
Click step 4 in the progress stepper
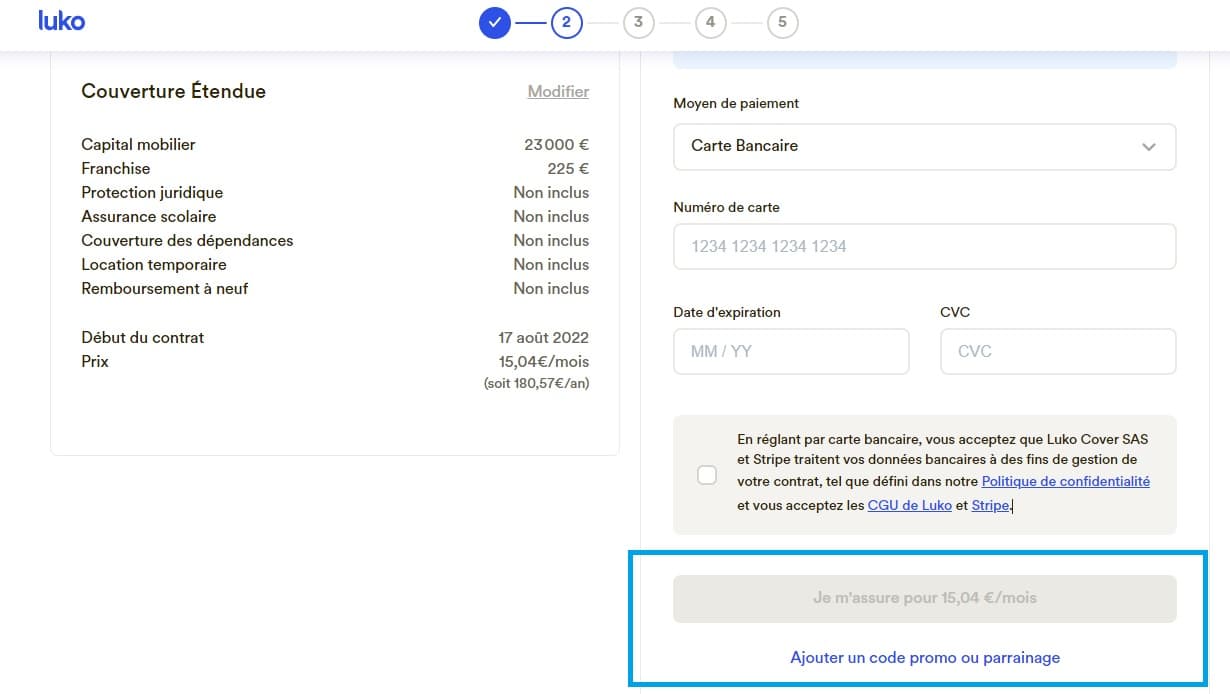click(x=710, y=21)
